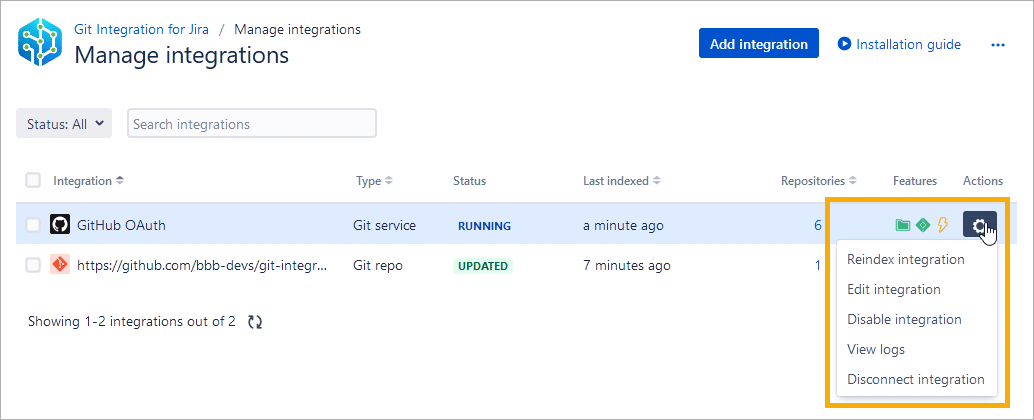Select Reindex integration from the menu
1034x420 pixels.
click(905, 259)
